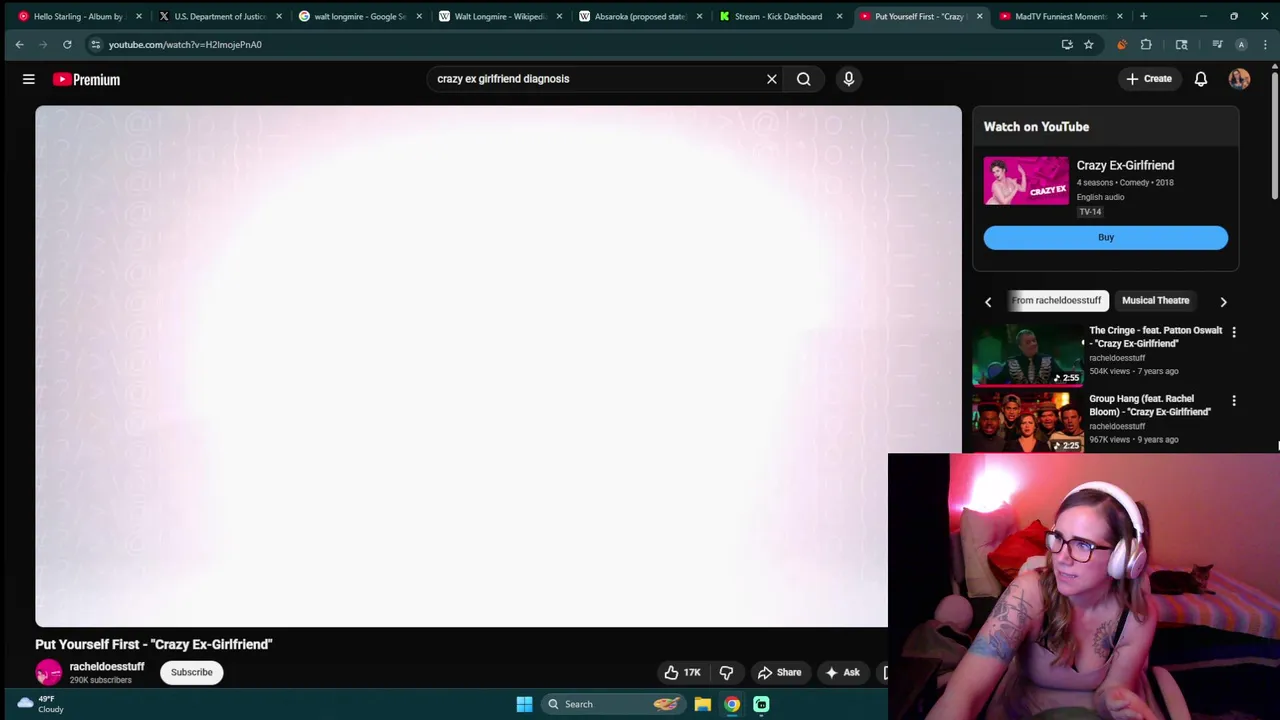The image size is (1280, 720).
Task: Click install app icon in address bar
Action: tap(1067, 44)
